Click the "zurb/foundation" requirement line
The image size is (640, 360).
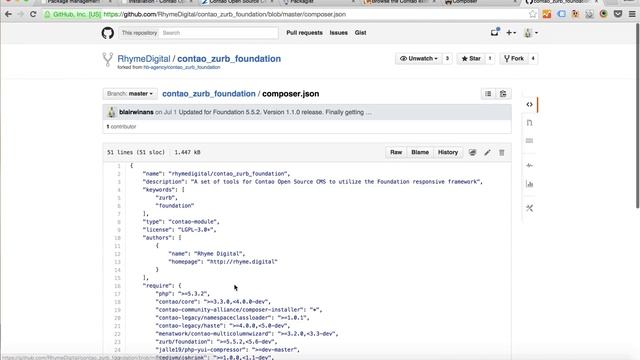coord(216,342)
